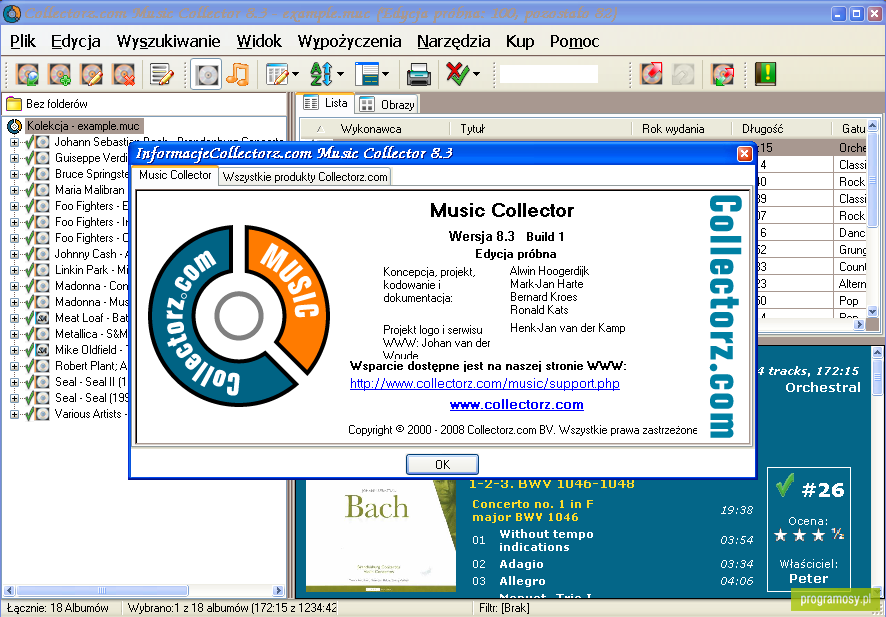Click the Kolekcja example.muc collection icon
This screenshot has height=617, width=886.
(x=14, y=126)
